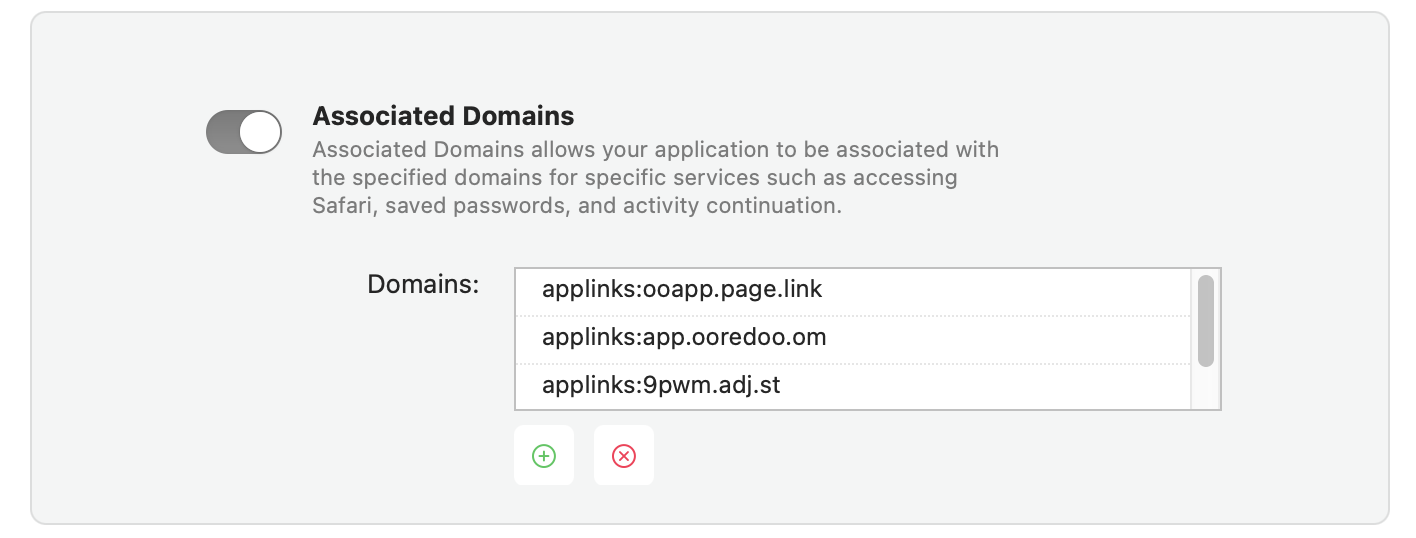Click empty space right of applinks:9pwm.adj.st
Viewport: 1416px width, 538px height.
click(985, 386)
